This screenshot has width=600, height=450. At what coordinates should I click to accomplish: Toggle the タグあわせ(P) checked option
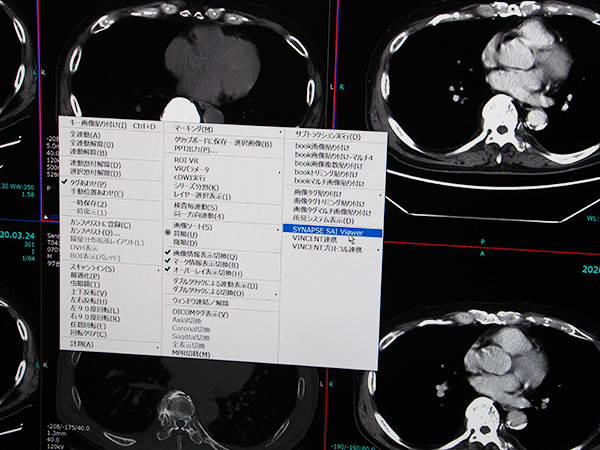coord(90,182)
